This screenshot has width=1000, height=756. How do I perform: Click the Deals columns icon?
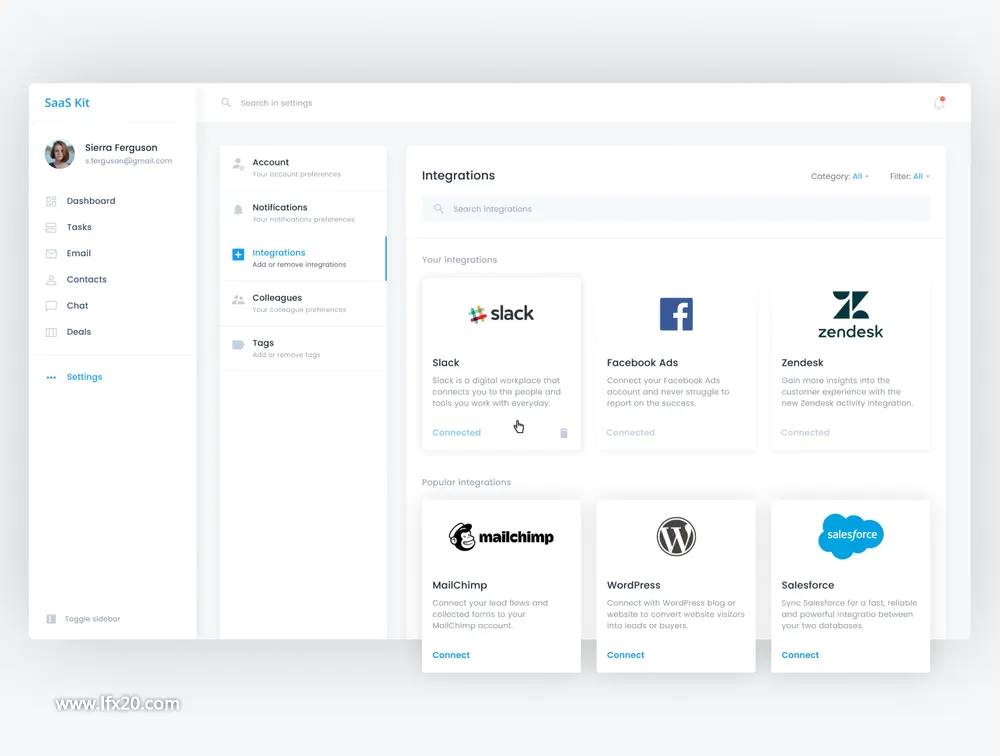51,332
